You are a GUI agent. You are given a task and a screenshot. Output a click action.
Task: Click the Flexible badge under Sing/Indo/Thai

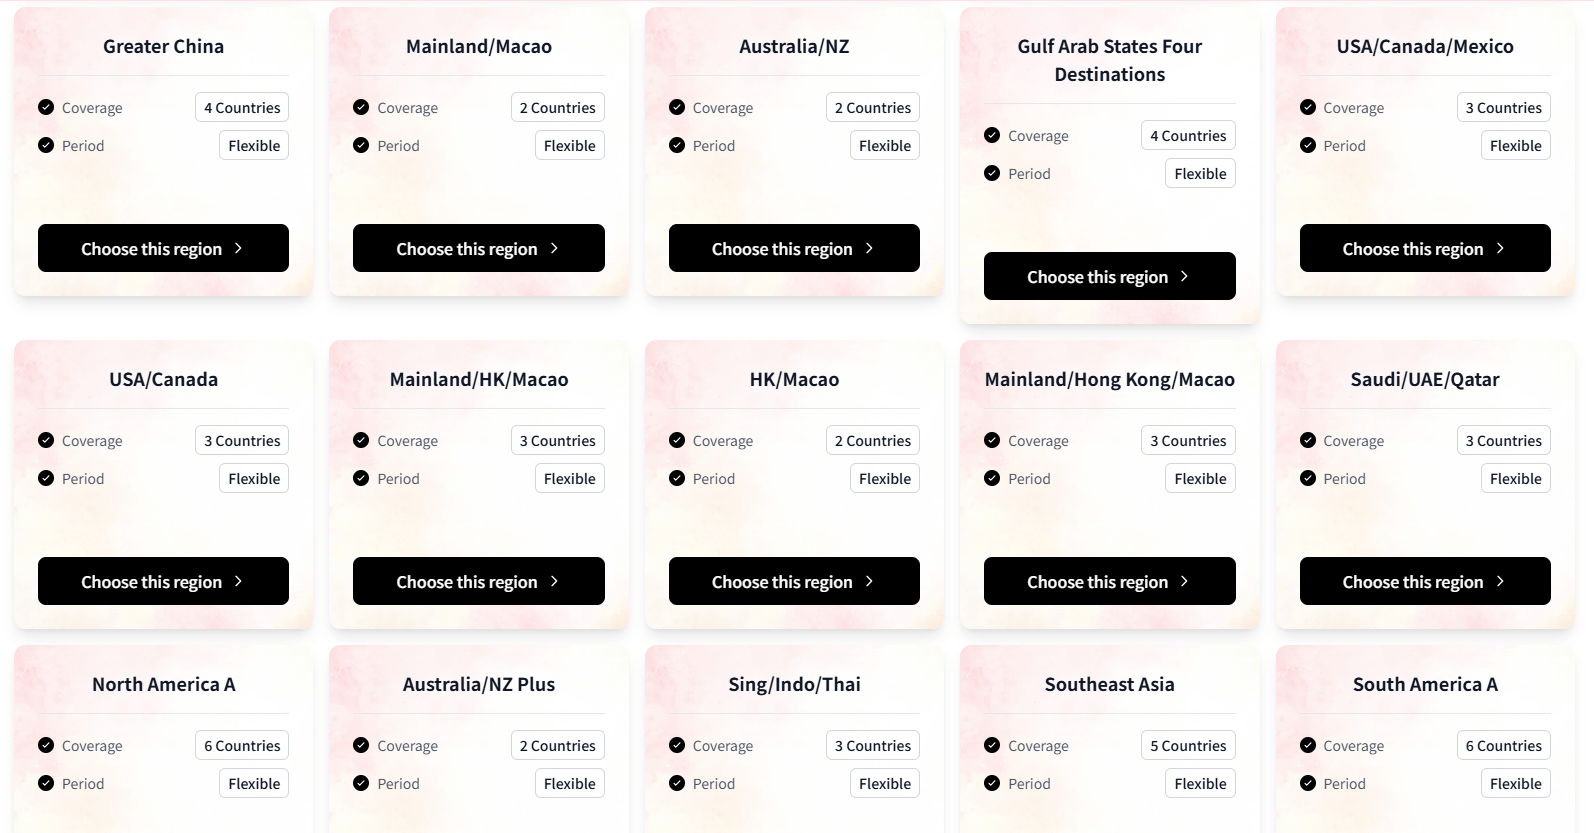point(884,784)
